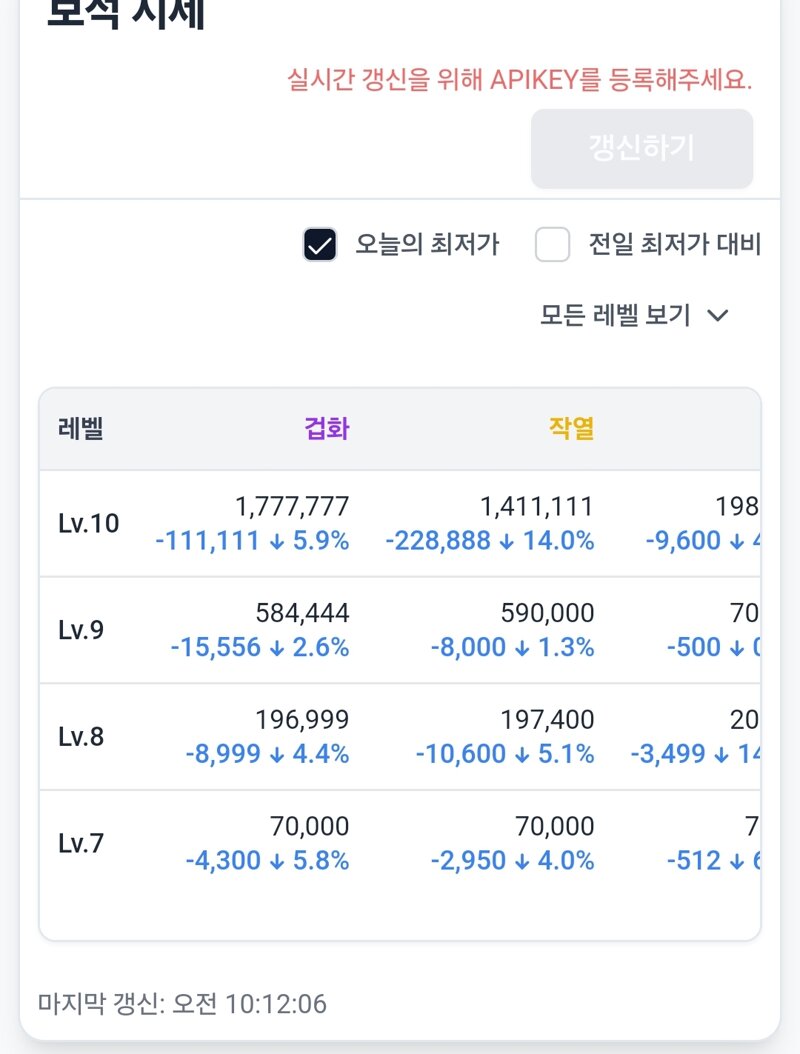Click the chevron next to 모든 레벨 보기
Screen dimensions: 800x1054
(717, 315)
